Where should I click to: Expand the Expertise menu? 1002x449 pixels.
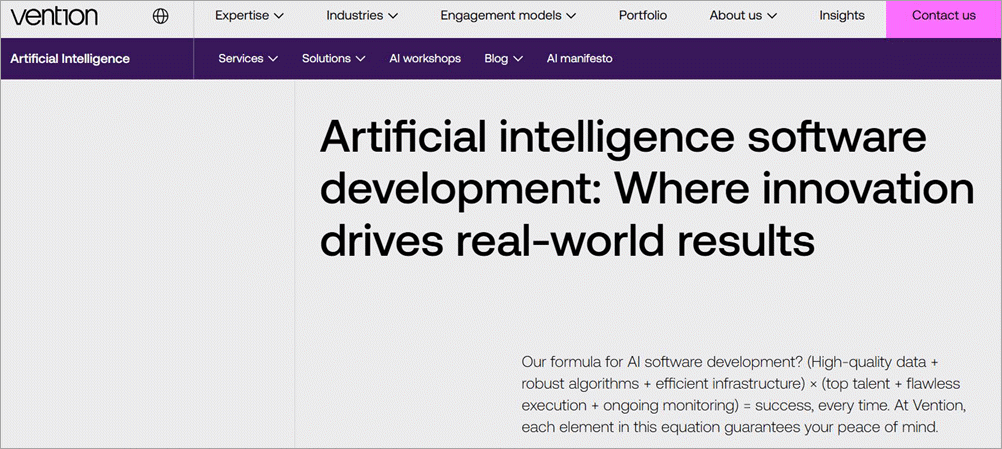[249, 16]
